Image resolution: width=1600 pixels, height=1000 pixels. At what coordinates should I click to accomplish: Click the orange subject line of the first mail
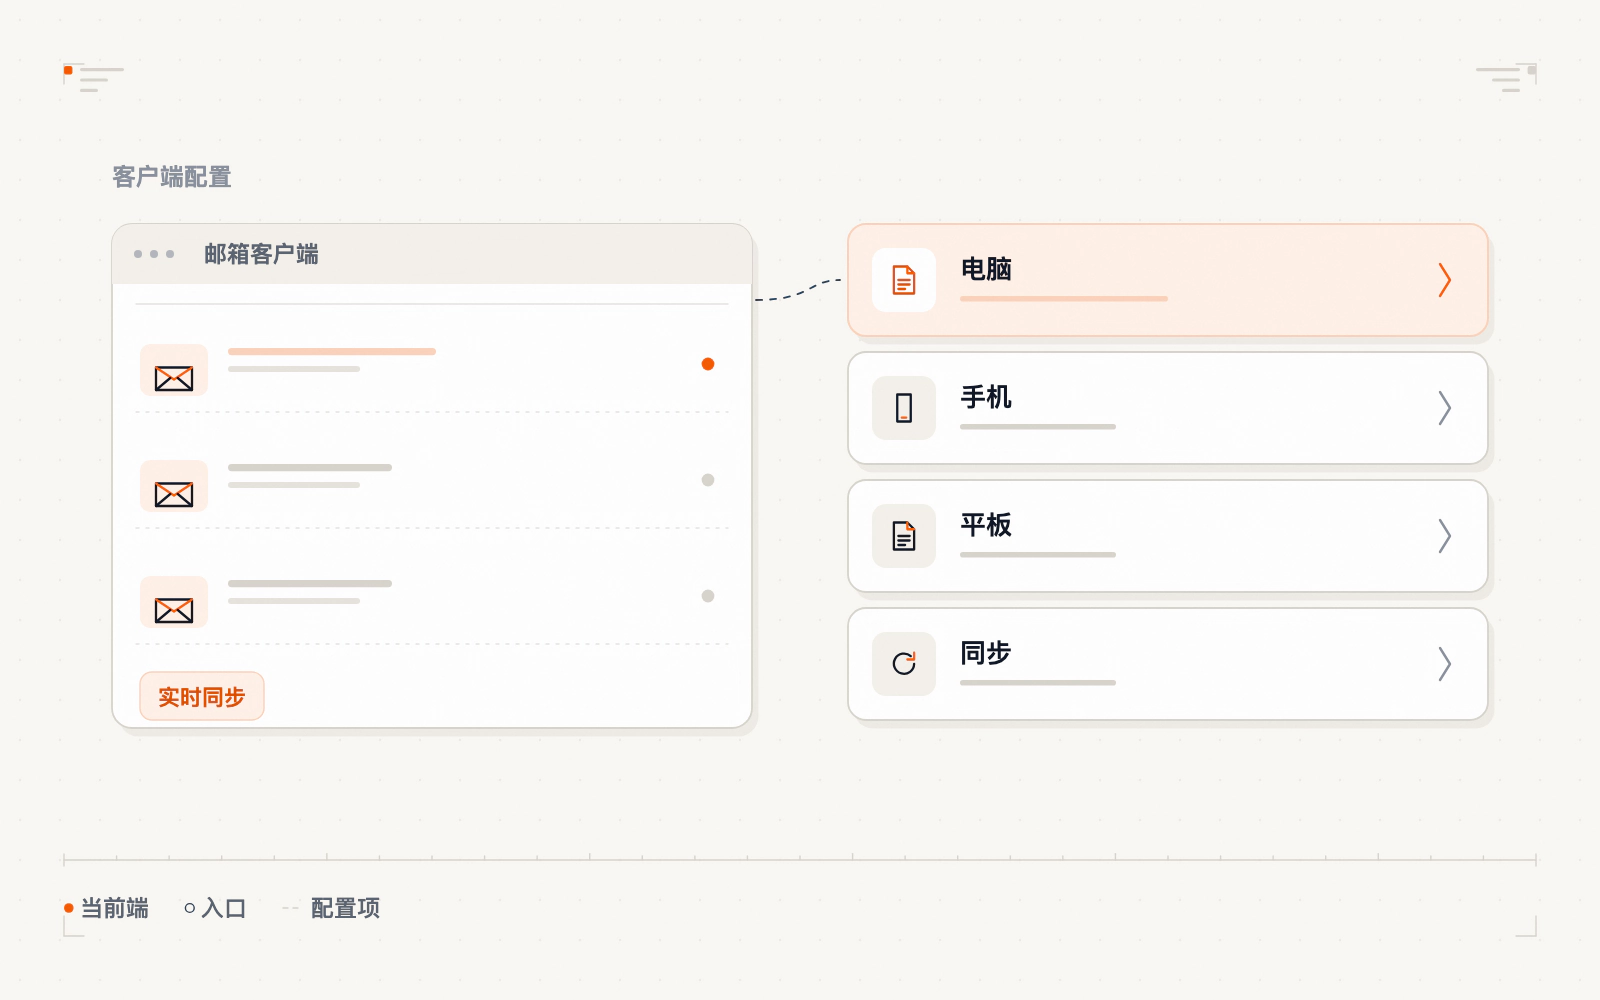[332, 351]
